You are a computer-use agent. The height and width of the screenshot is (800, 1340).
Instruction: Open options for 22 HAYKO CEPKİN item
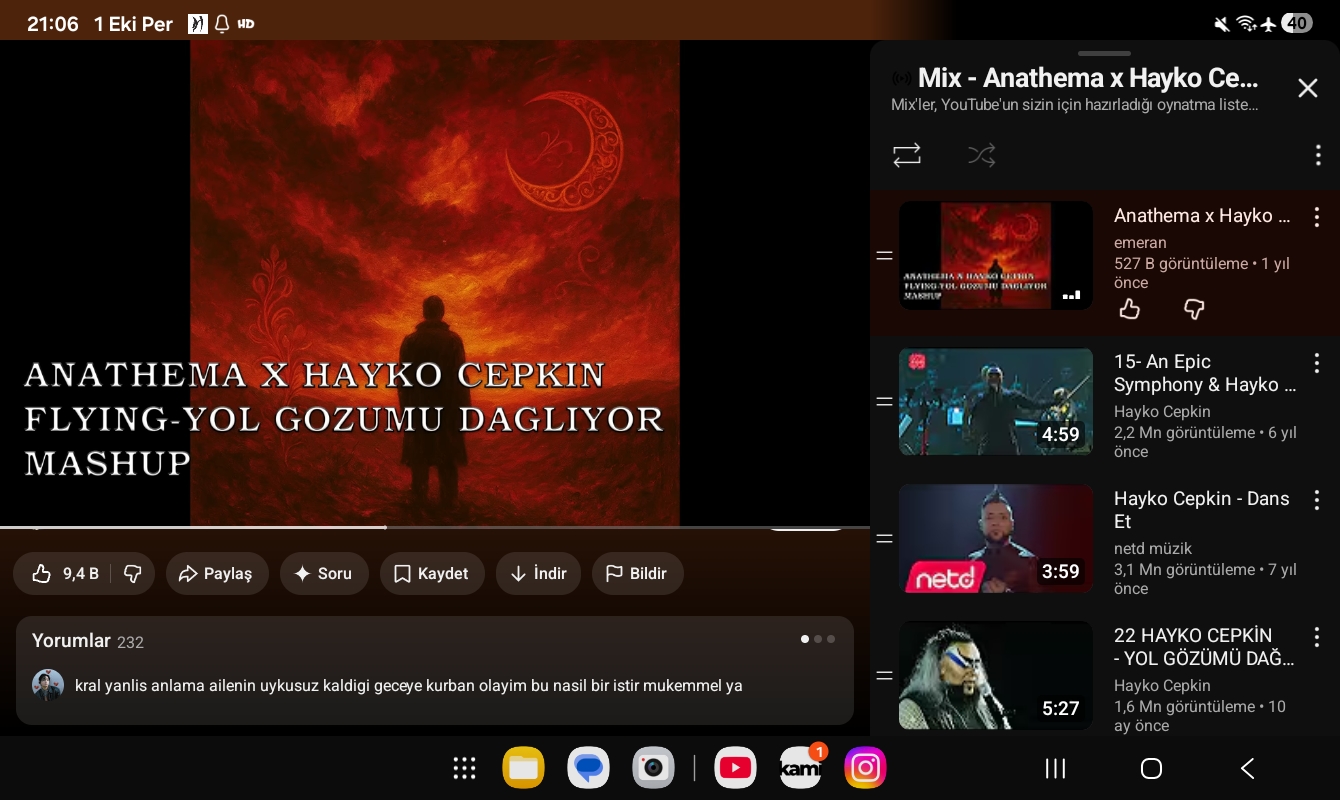[x=1317, y=637]
